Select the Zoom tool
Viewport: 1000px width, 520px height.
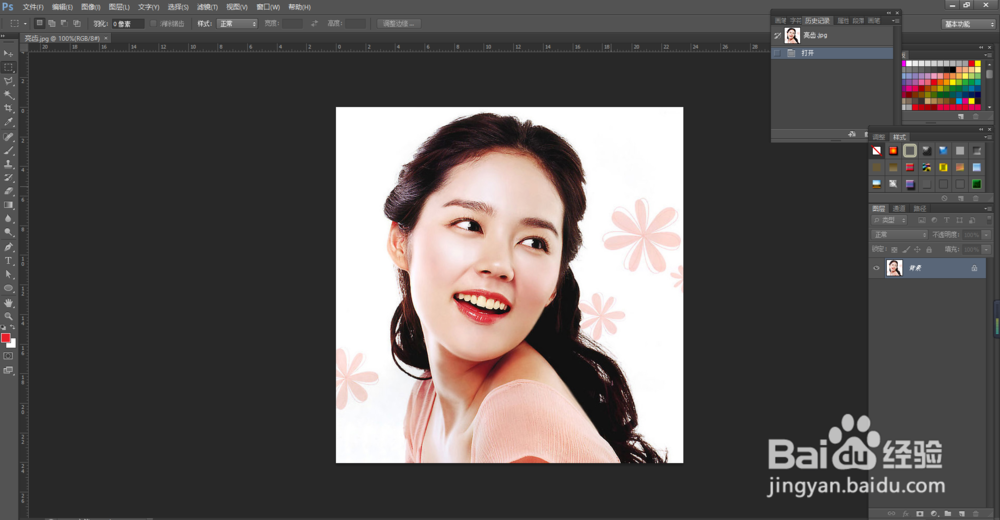[x=8, y=316]
